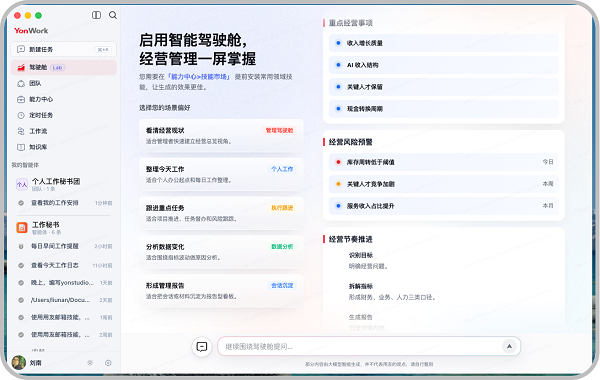Choose the 形成管理报告 scene card

click(221, 290)
